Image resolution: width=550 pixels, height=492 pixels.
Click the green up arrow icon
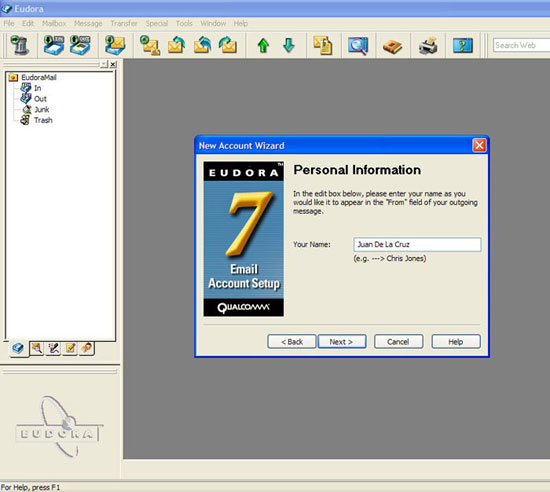pyautogui.click(x=263, y=46)
